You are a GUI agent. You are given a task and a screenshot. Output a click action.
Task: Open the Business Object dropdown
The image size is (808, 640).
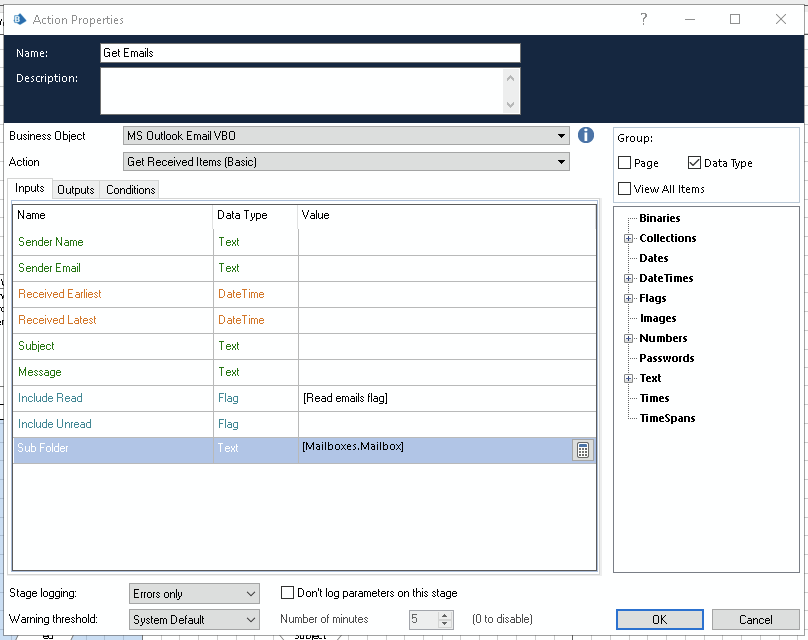point(562,136)
